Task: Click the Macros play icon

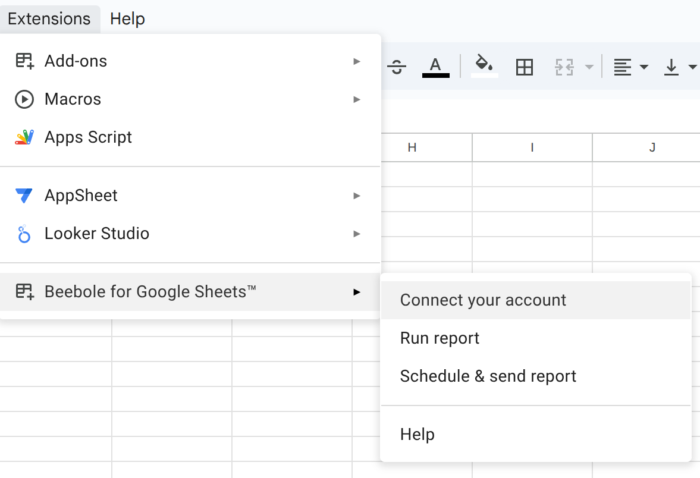Action: [24, 99]
